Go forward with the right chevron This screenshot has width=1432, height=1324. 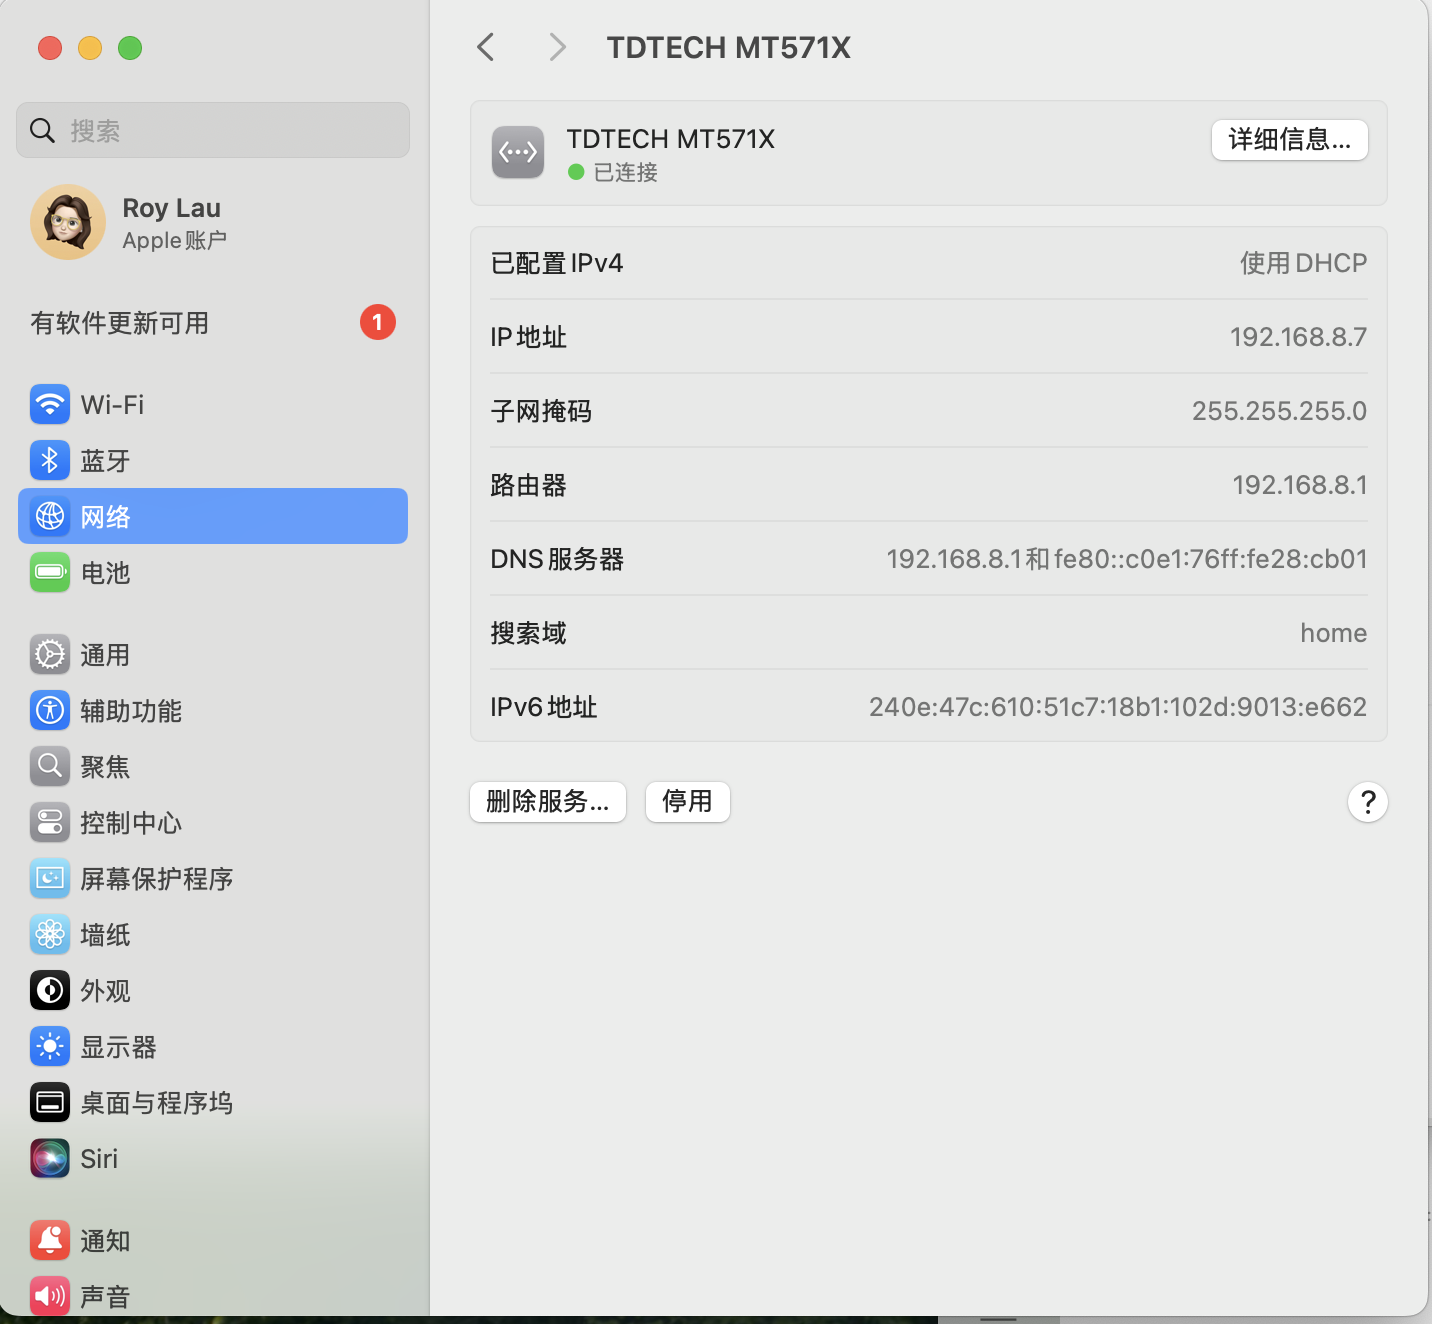558,47
